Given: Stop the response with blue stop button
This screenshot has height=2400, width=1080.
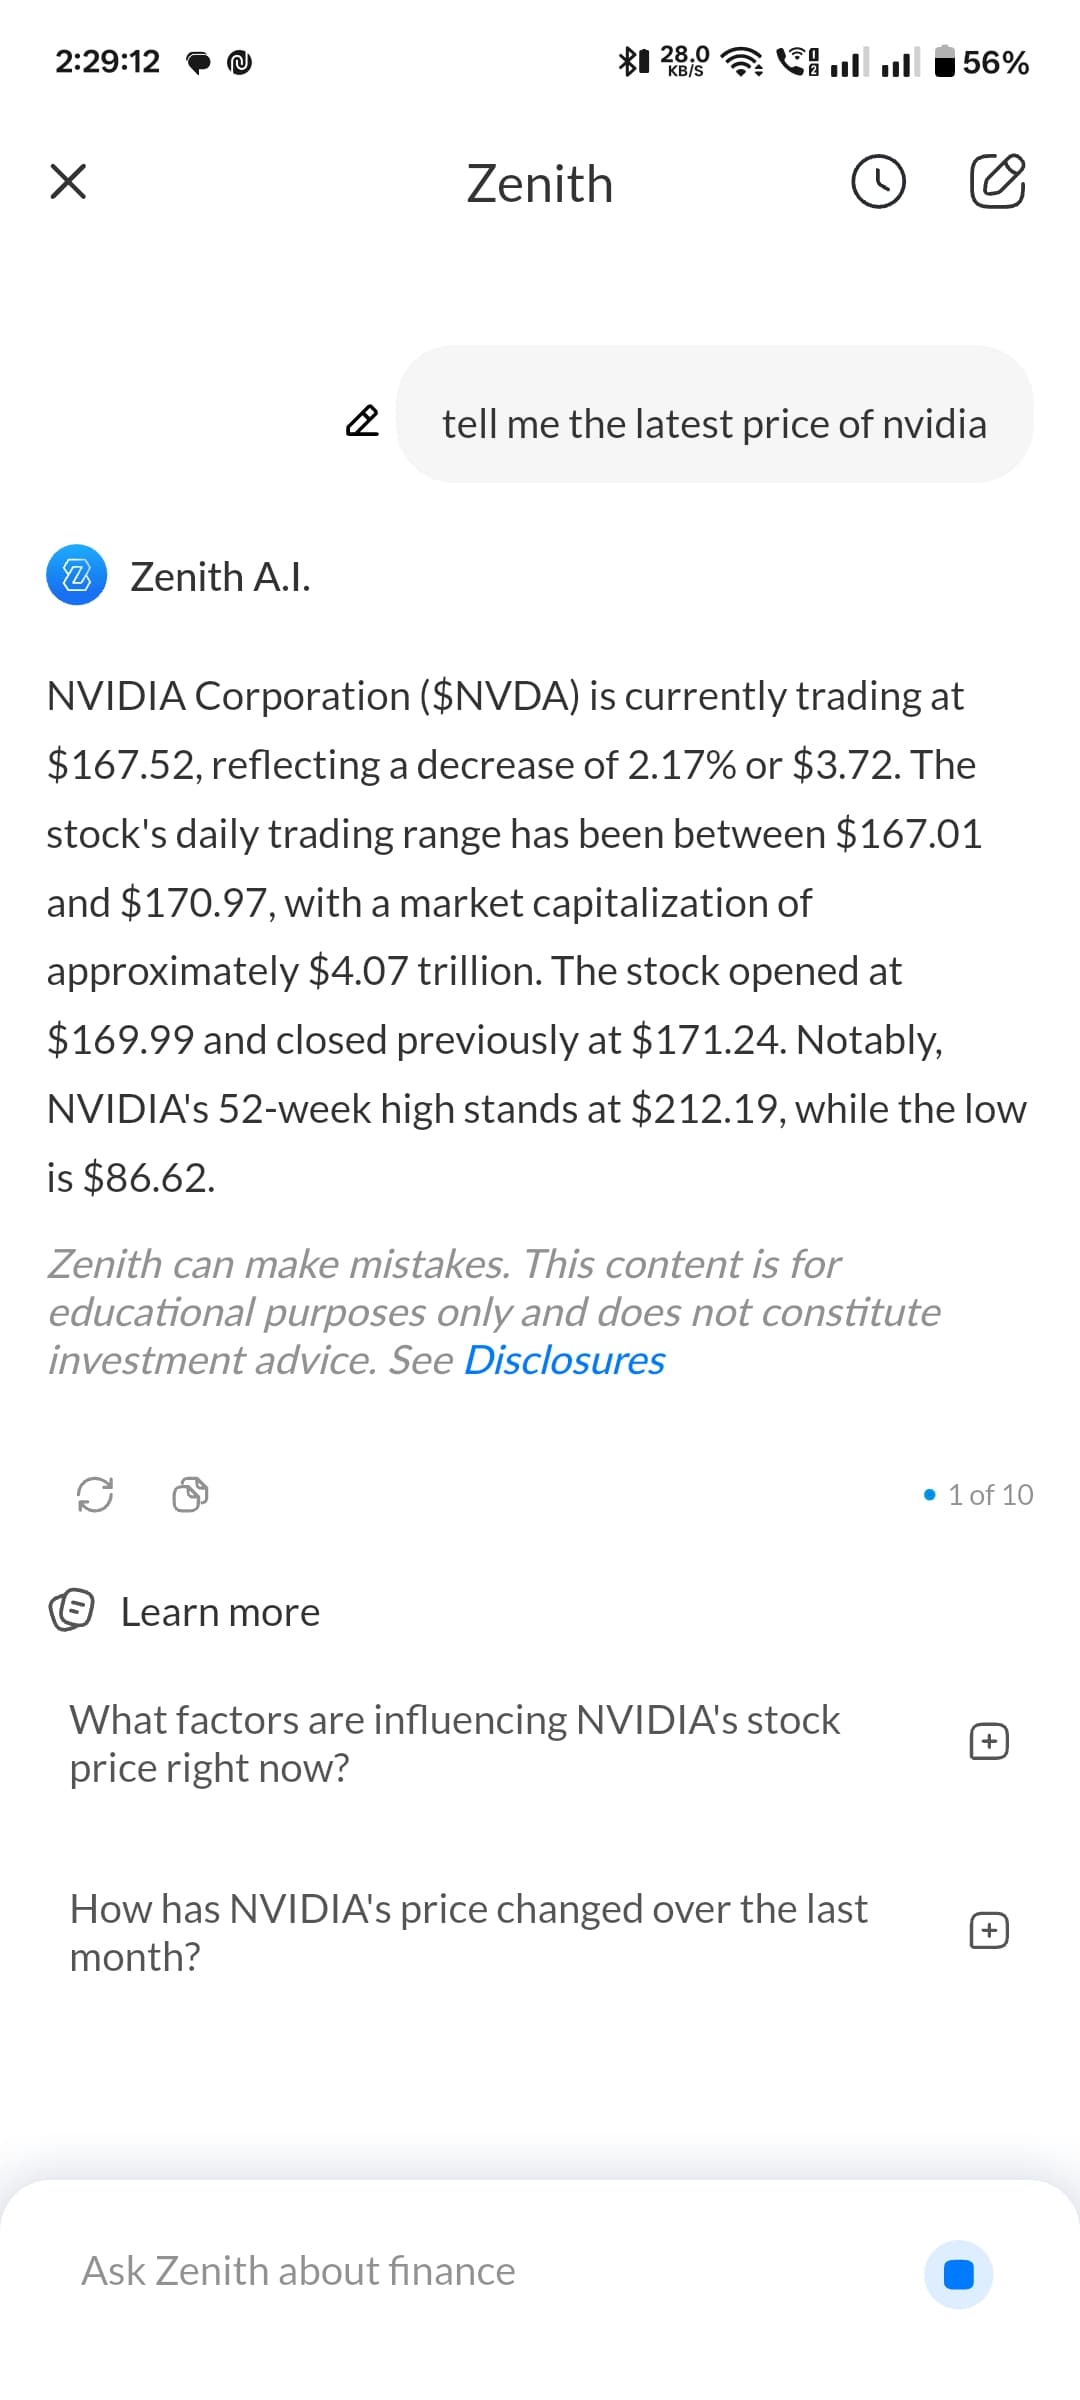Looking at the screenshot, I should tap(958, 2275).
